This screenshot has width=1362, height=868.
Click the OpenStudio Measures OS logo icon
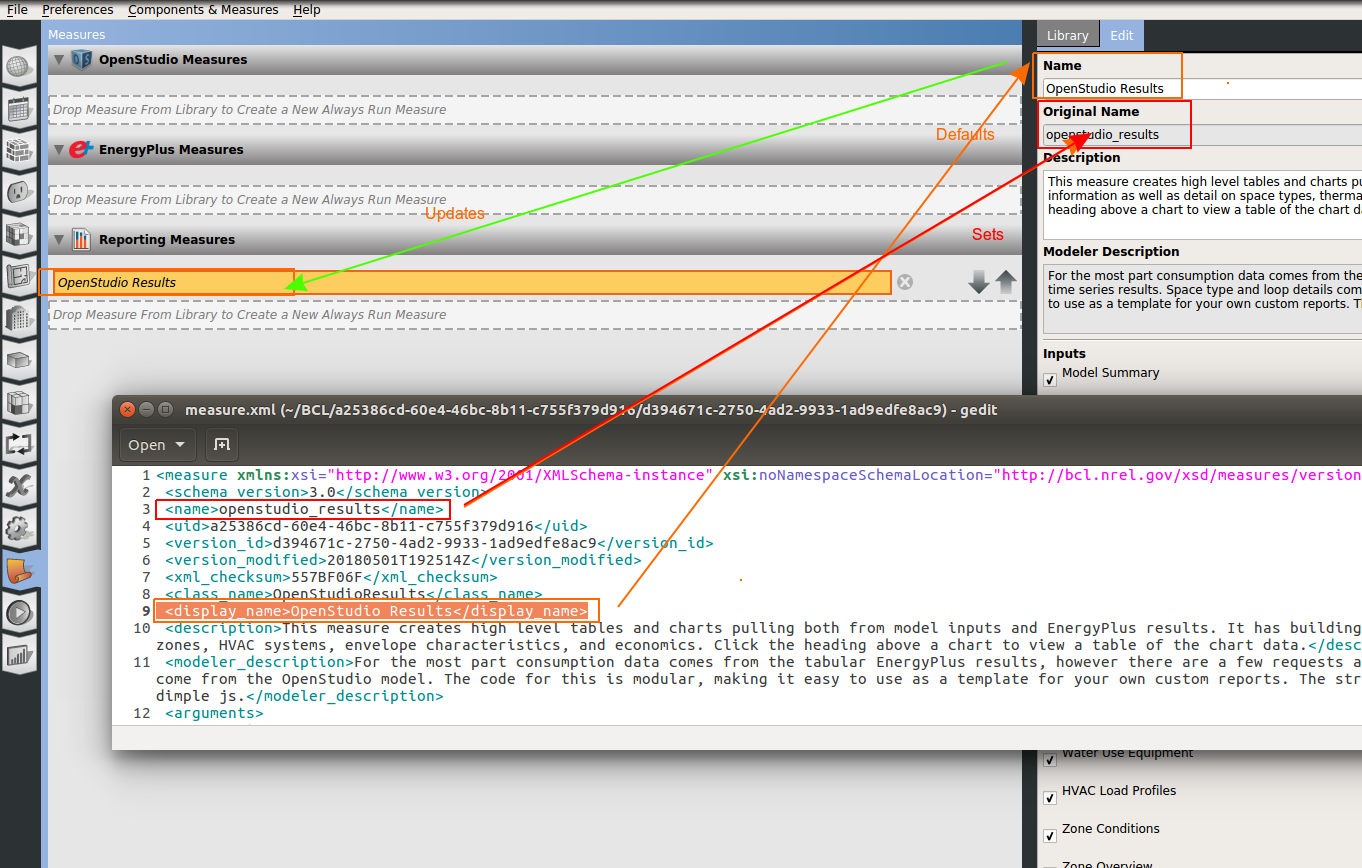82,60
